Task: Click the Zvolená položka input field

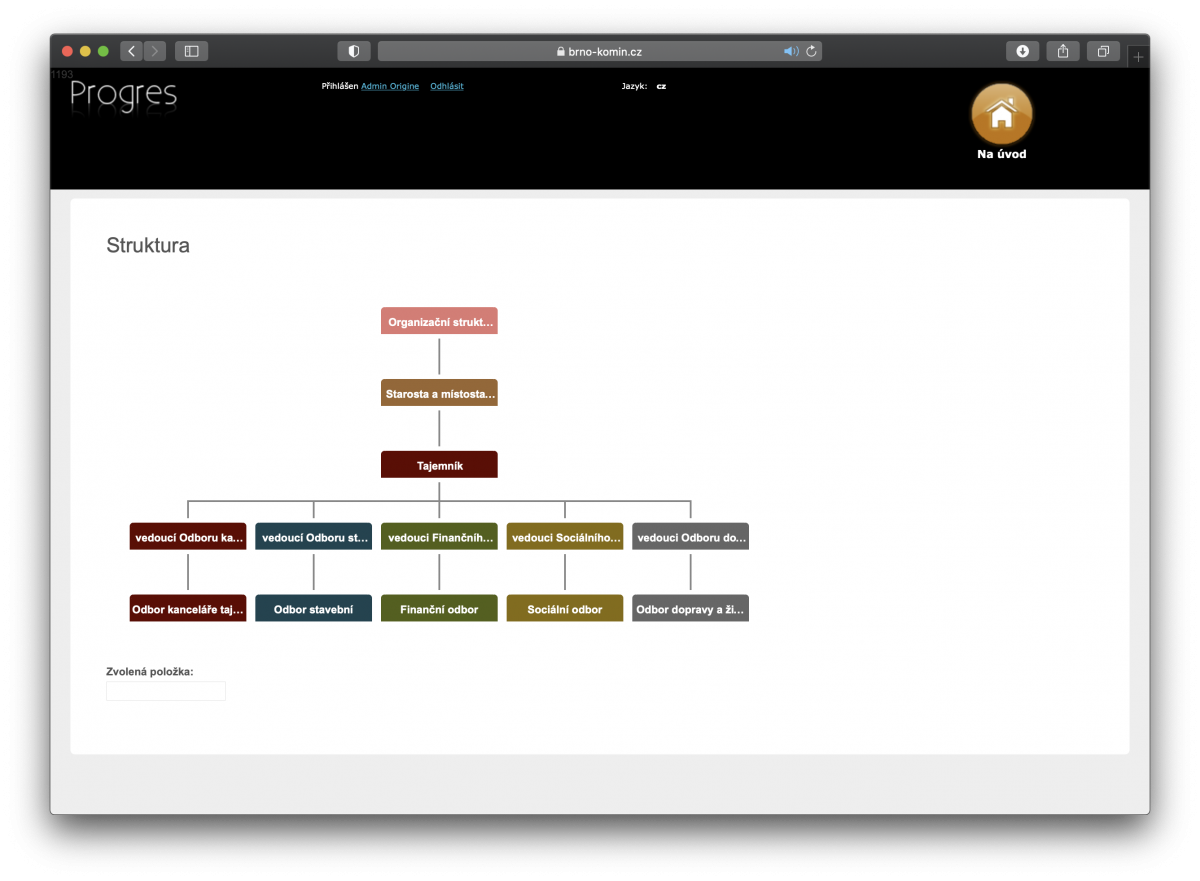Action: [x=166, y=691]
